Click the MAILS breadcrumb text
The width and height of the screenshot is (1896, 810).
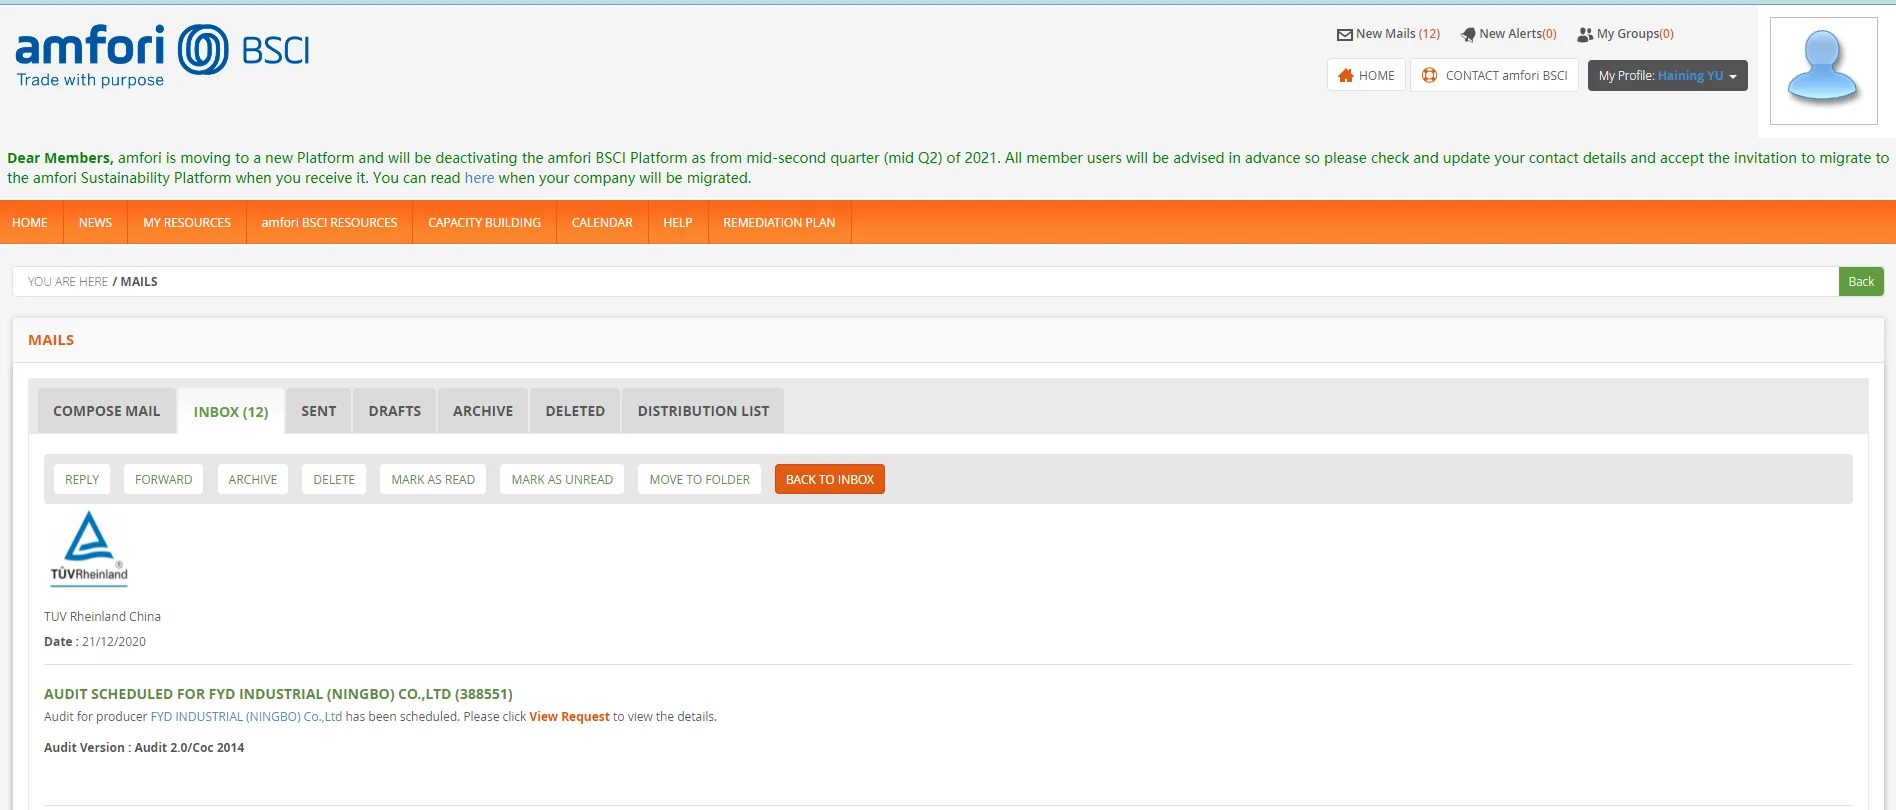point(139,282)
